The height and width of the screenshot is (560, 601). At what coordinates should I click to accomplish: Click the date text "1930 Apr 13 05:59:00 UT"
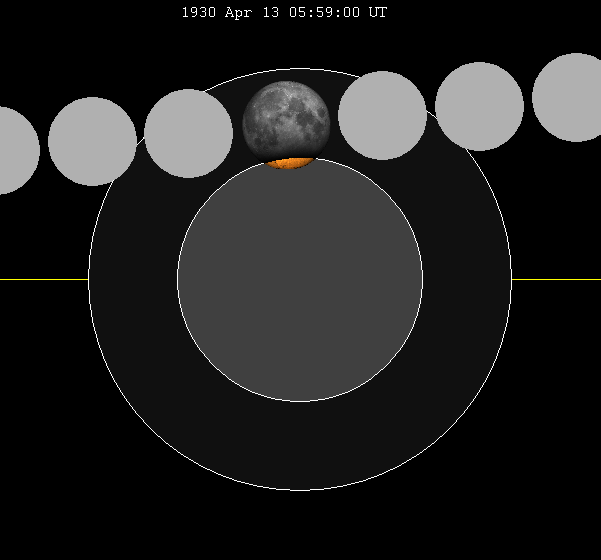284,13
